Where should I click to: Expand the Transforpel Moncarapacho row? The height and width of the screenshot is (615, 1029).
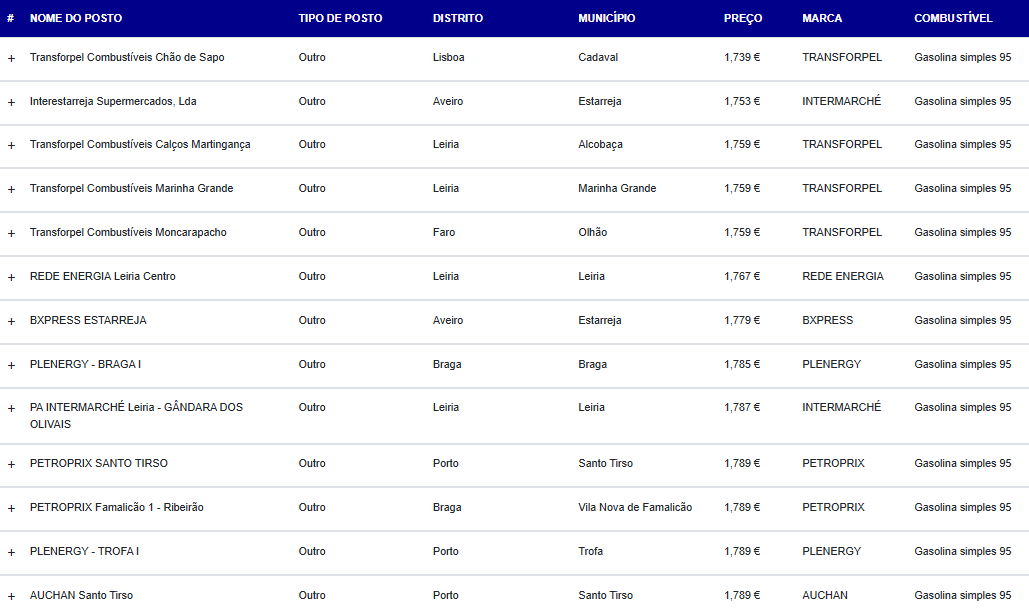point(11,234)
